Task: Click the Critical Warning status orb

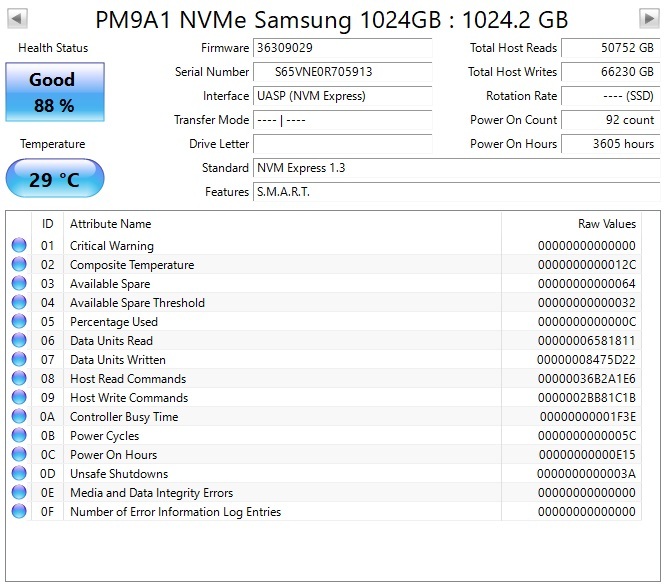Action: tap(19, 245)
